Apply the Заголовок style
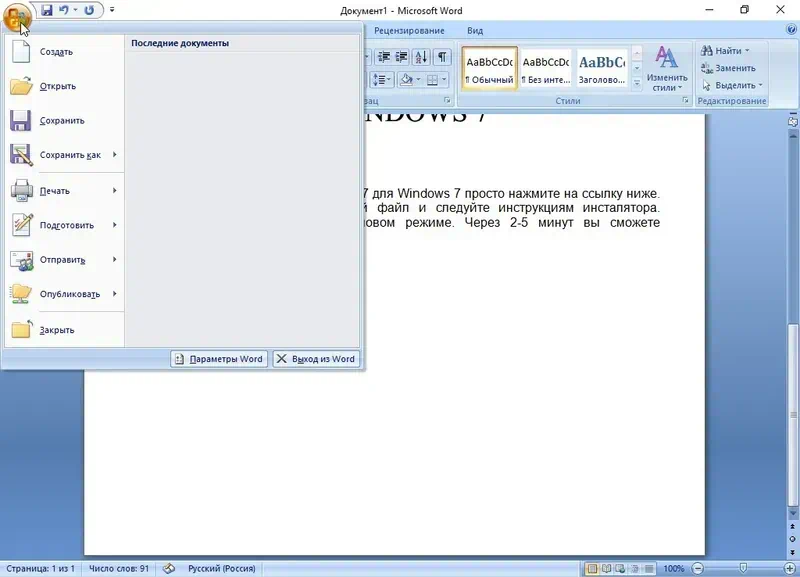The width and height of the screenshot is (800, 577). [602, 69]
